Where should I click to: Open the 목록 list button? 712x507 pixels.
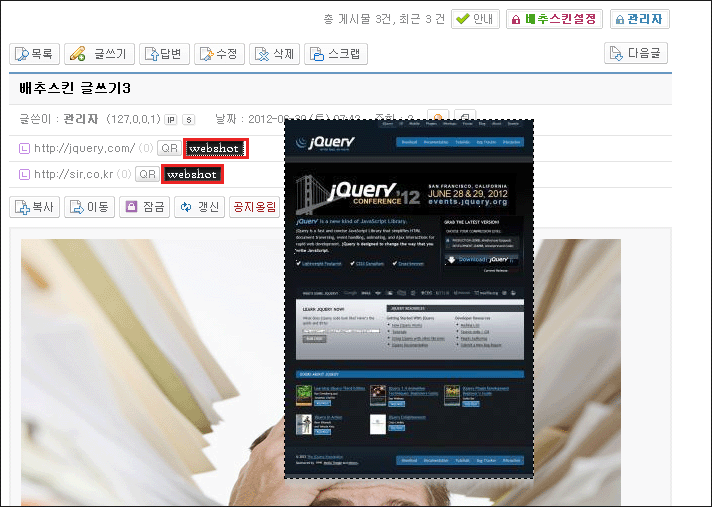click(x=35, y=54)
